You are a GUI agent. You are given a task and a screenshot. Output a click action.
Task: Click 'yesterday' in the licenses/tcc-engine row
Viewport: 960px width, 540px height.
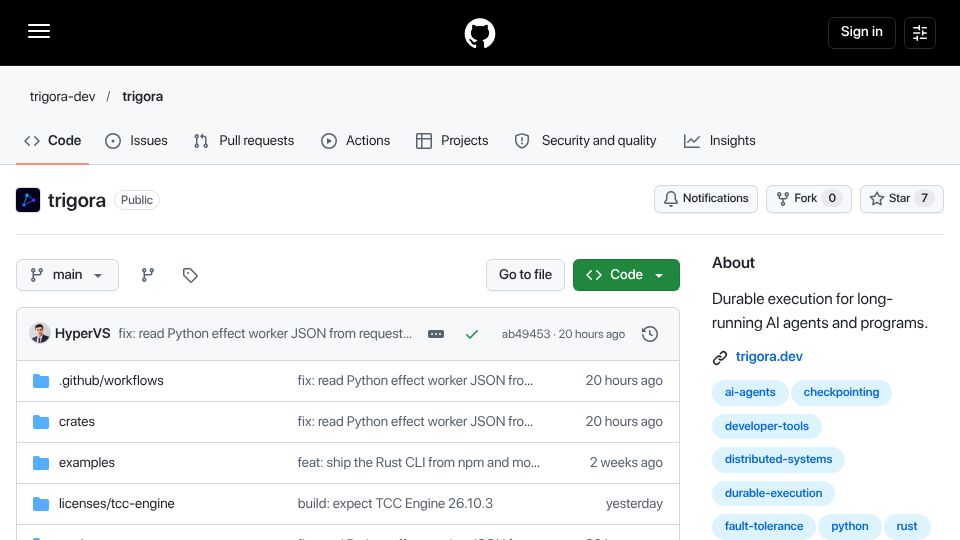634,504
